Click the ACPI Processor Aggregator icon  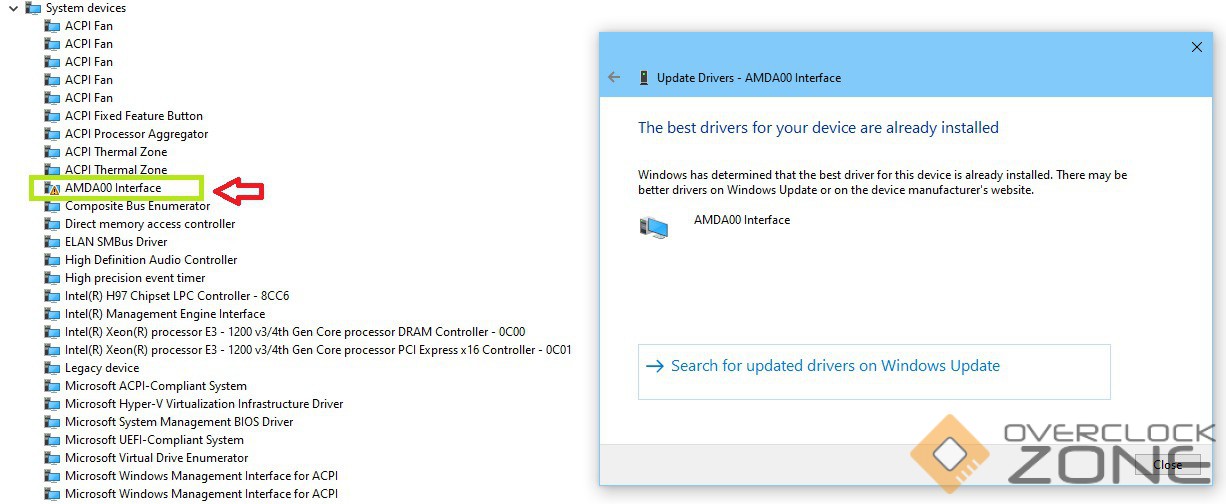52,134
